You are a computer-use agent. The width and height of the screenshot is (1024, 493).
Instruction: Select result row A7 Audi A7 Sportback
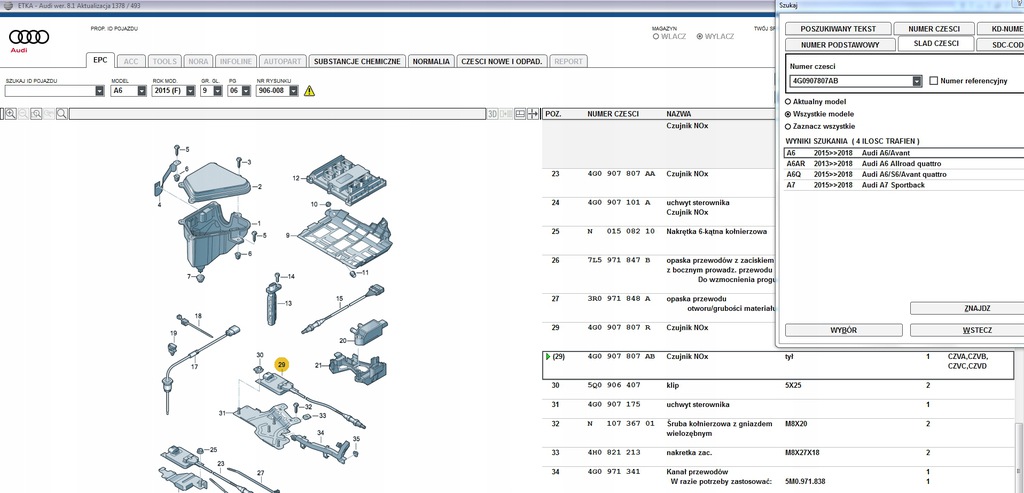click(x=903, y=185)
